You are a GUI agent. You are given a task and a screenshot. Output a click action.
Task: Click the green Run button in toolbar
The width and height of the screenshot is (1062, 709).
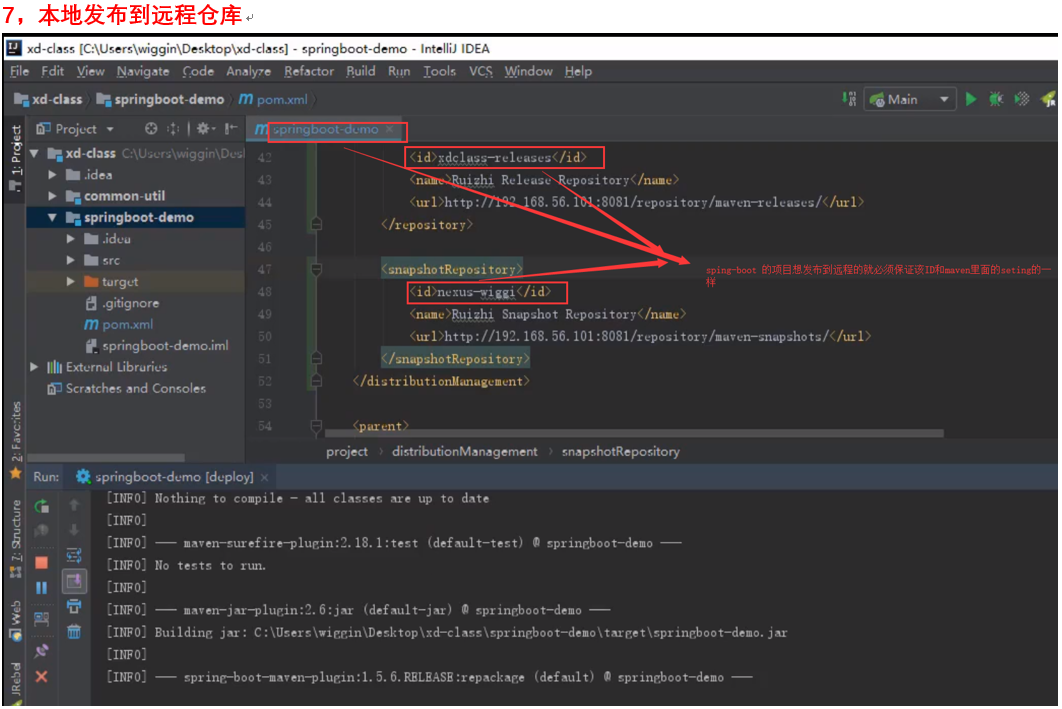click(970, 99)
